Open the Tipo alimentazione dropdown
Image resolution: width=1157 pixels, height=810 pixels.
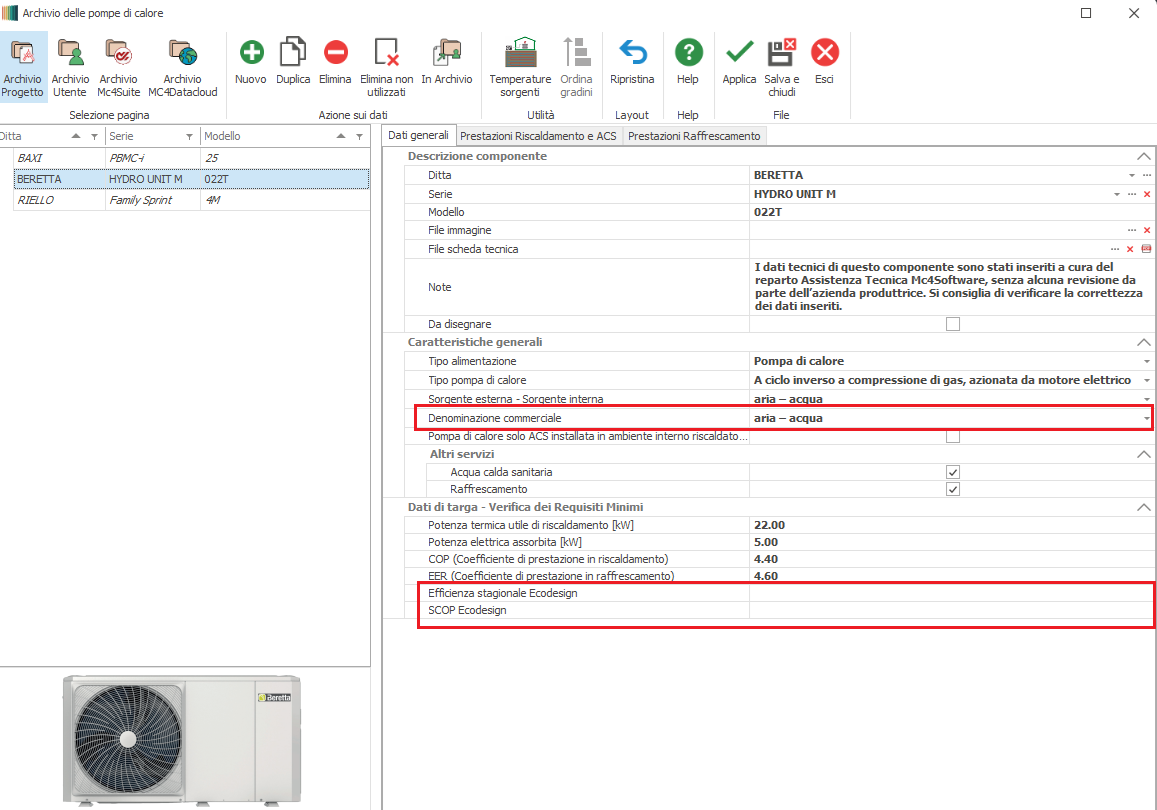pos(1146,361)
